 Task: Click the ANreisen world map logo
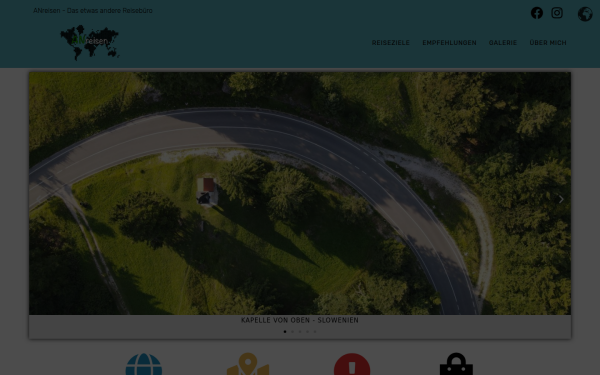[90, 42]
